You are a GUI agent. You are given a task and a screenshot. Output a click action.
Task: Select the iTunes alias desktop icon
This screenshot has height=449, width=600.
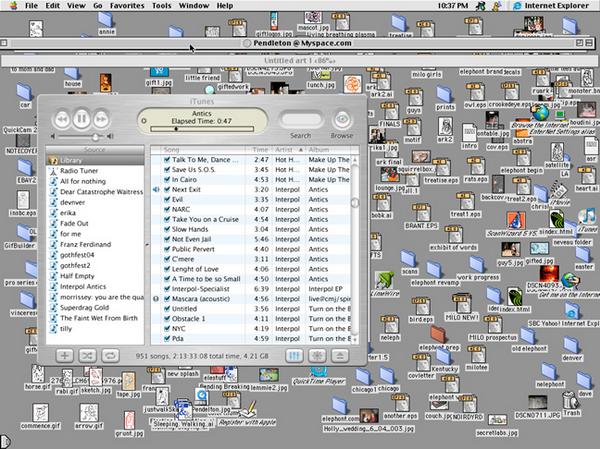(587, 221)
